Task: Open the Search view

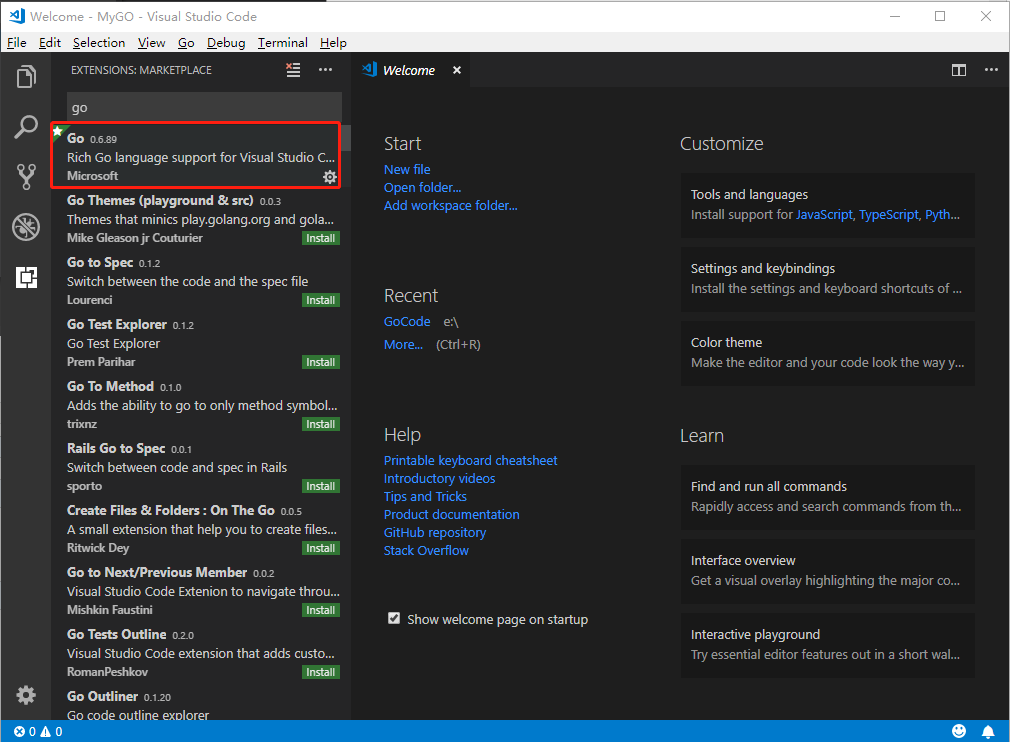Action: (26, 127)
